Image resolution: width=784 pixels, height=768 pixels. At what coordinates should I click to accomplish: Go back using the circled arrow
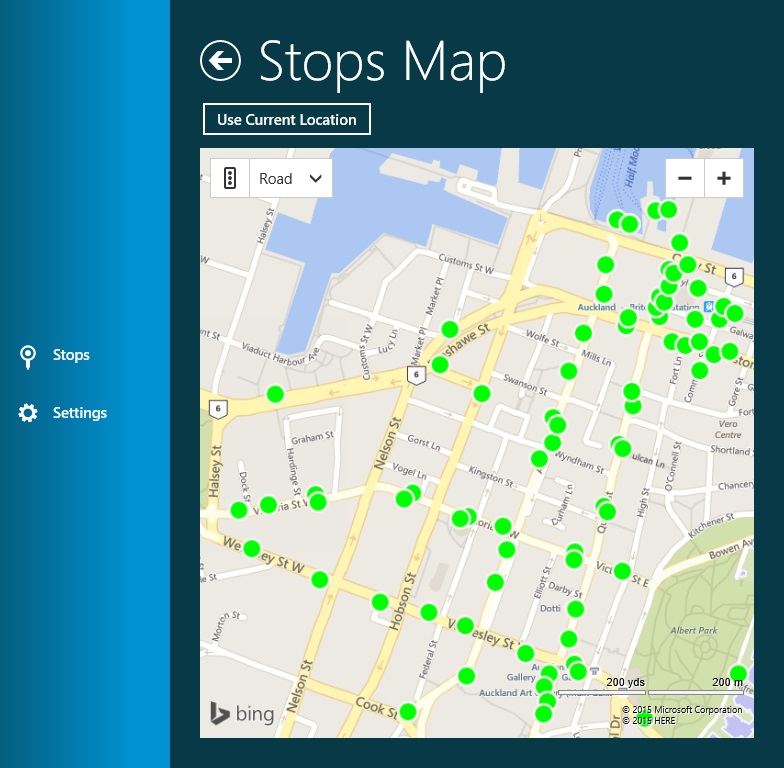point(220,60)
